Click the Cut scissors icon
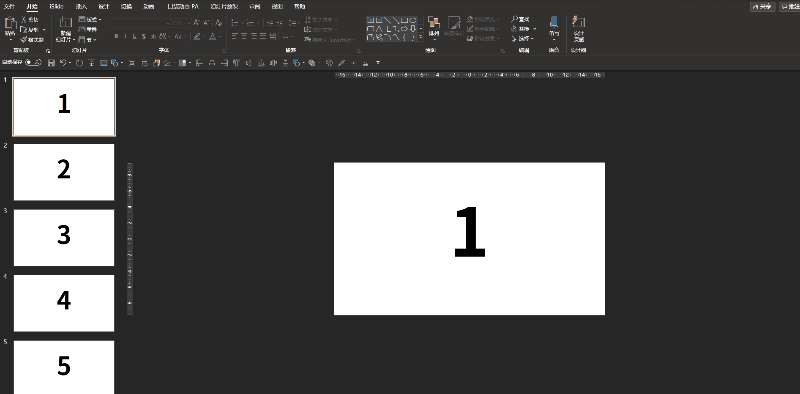 pyautogui.click(x=23, y=19)
